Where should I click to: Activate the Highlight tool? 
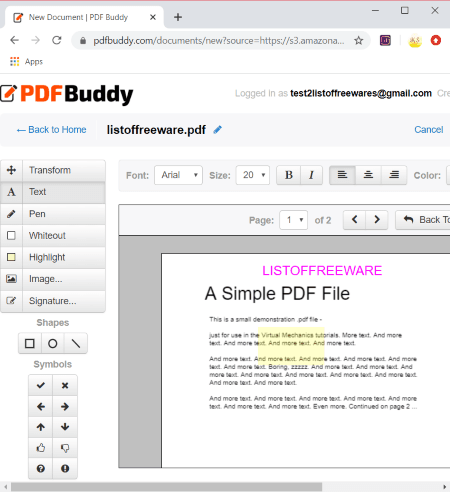point(53,257)
